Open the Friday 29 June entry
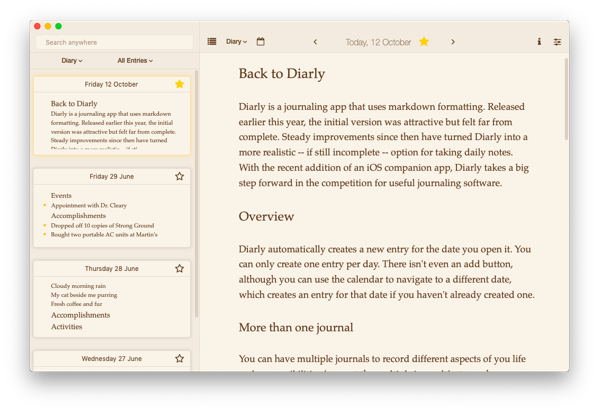Screen dimensions: 599x411 coord(112,208)
